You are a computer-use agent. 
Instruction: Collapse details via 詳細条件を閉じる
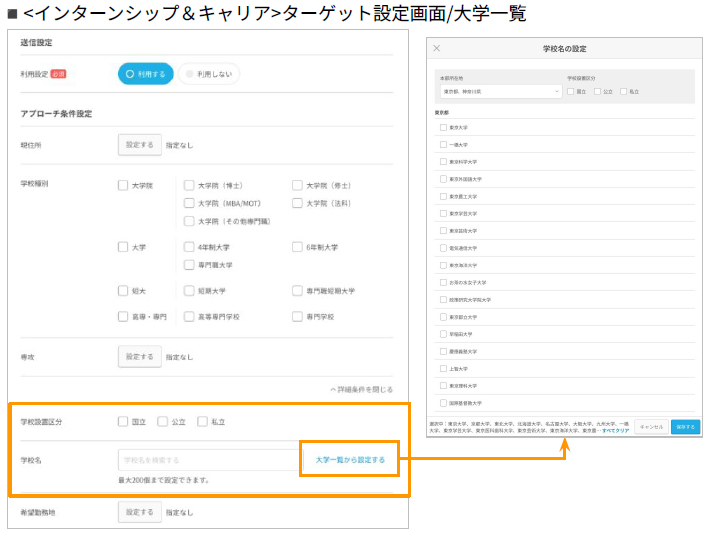(x=361, y=389)
